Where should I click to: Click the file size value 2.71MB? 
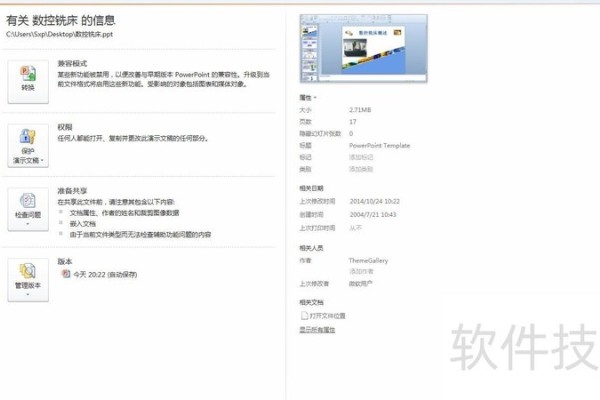click(360, 110)
